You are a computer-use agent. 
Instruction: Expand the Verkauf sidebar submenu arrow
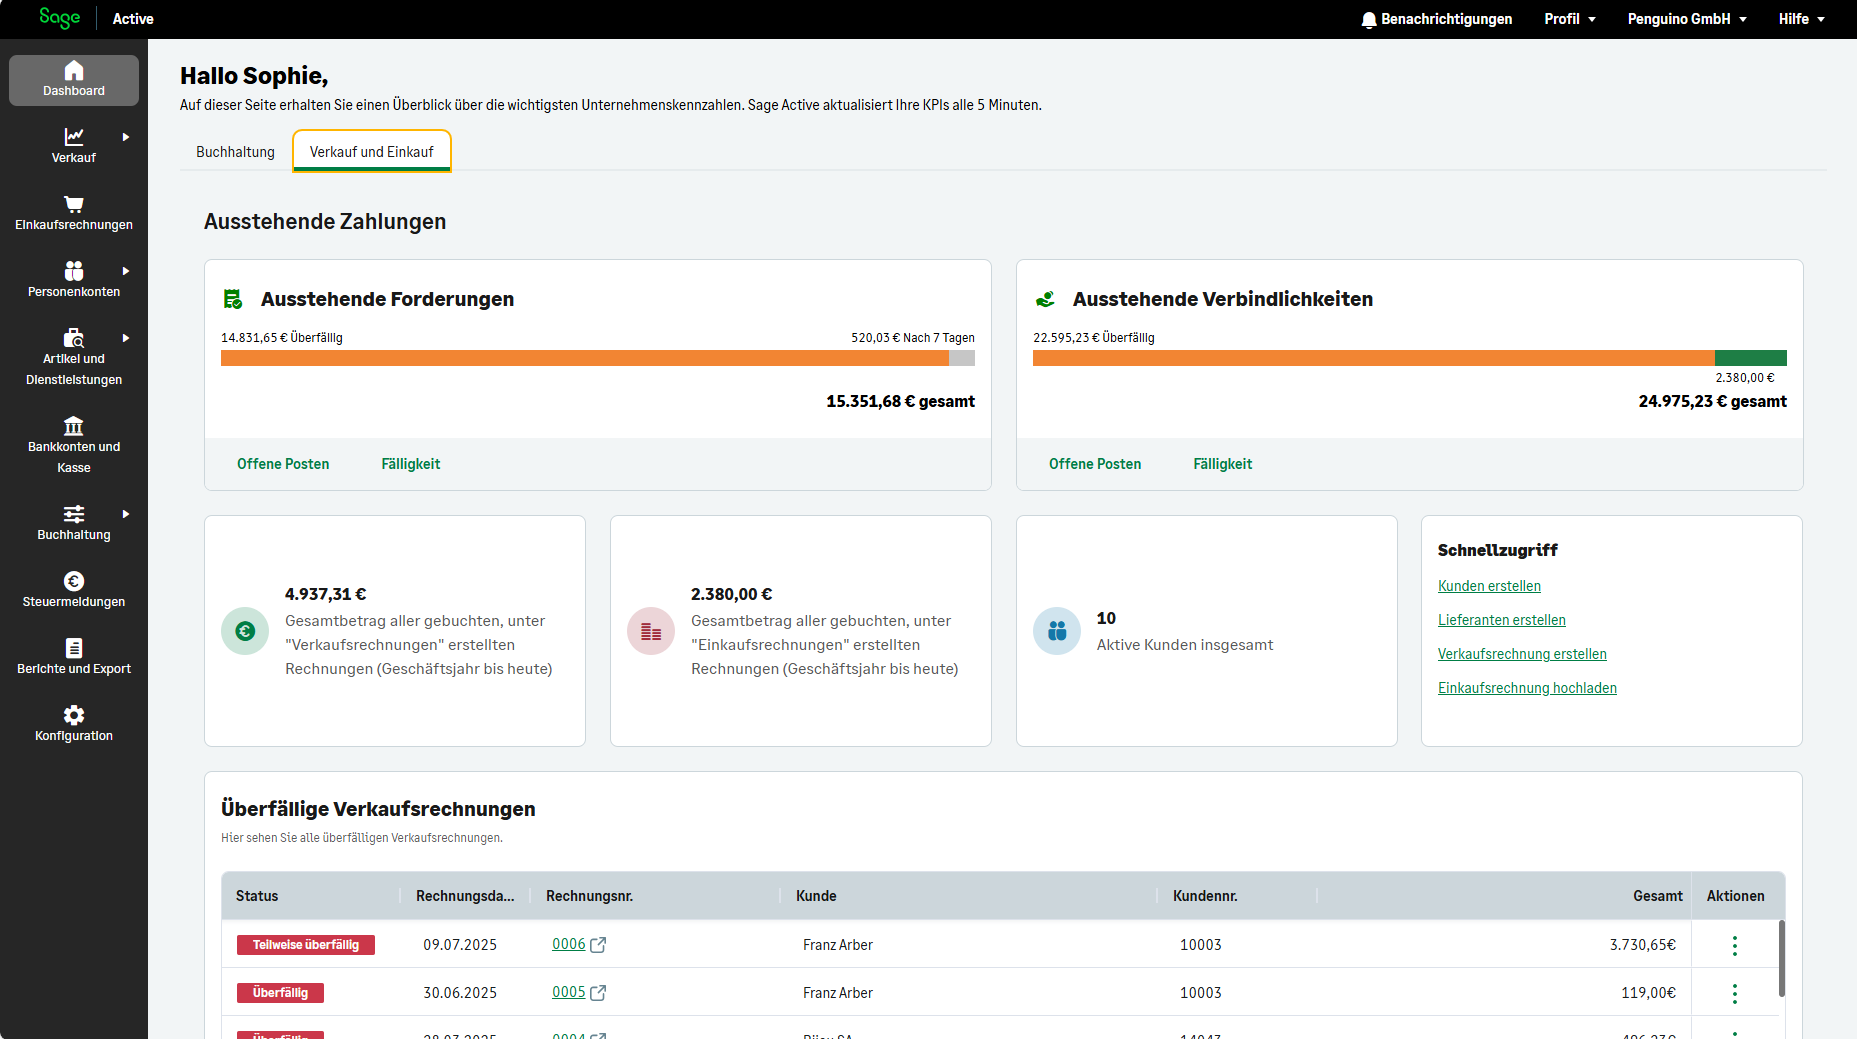coord(126,137)
